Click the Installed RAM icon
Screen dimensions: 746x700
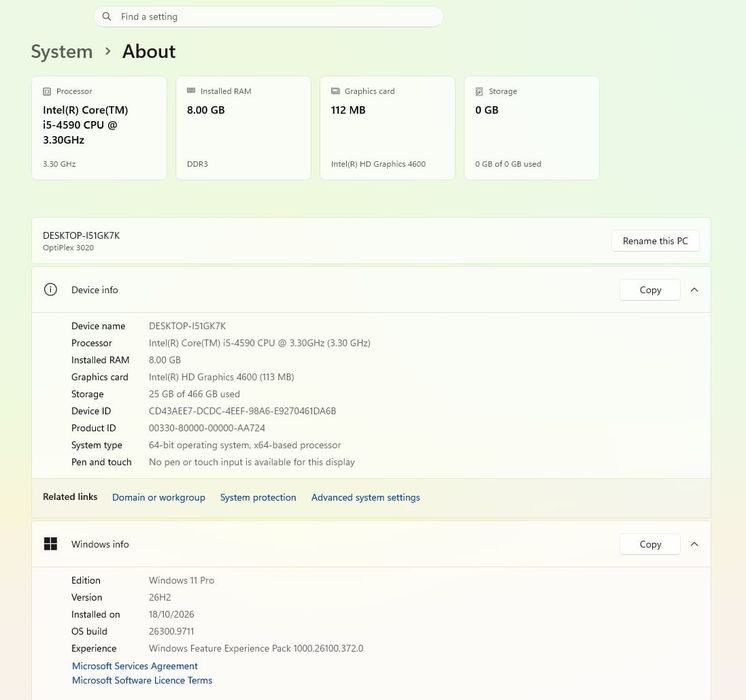[191, 90]
